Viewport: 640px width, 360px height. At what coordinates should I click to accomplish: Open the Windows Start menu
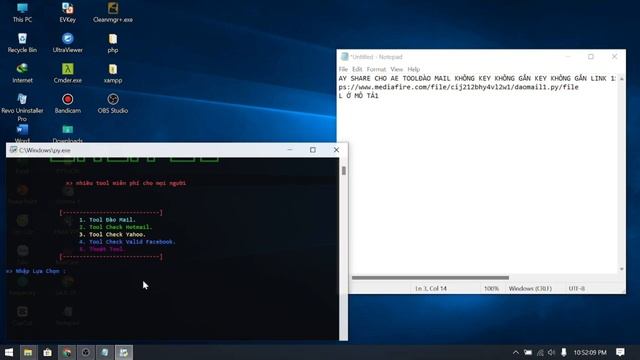[9, 352]
